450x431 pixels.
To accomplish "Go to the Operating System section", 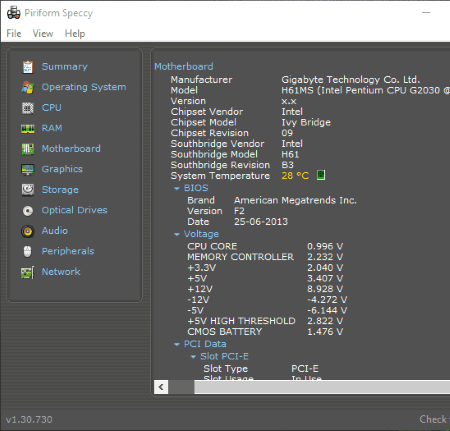I will 84,87.
